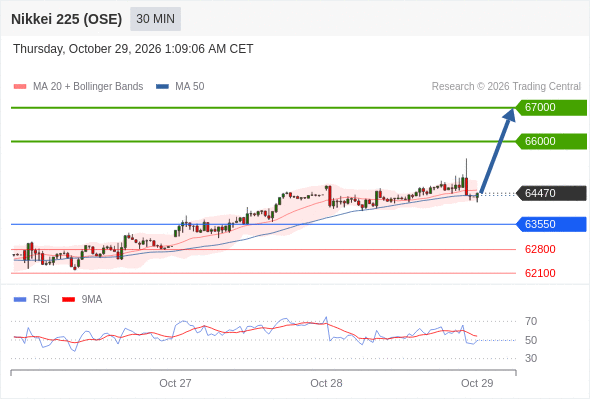Select the Nikkei 225 (OSE) title
590x400 pixels.
pos(67,19)
